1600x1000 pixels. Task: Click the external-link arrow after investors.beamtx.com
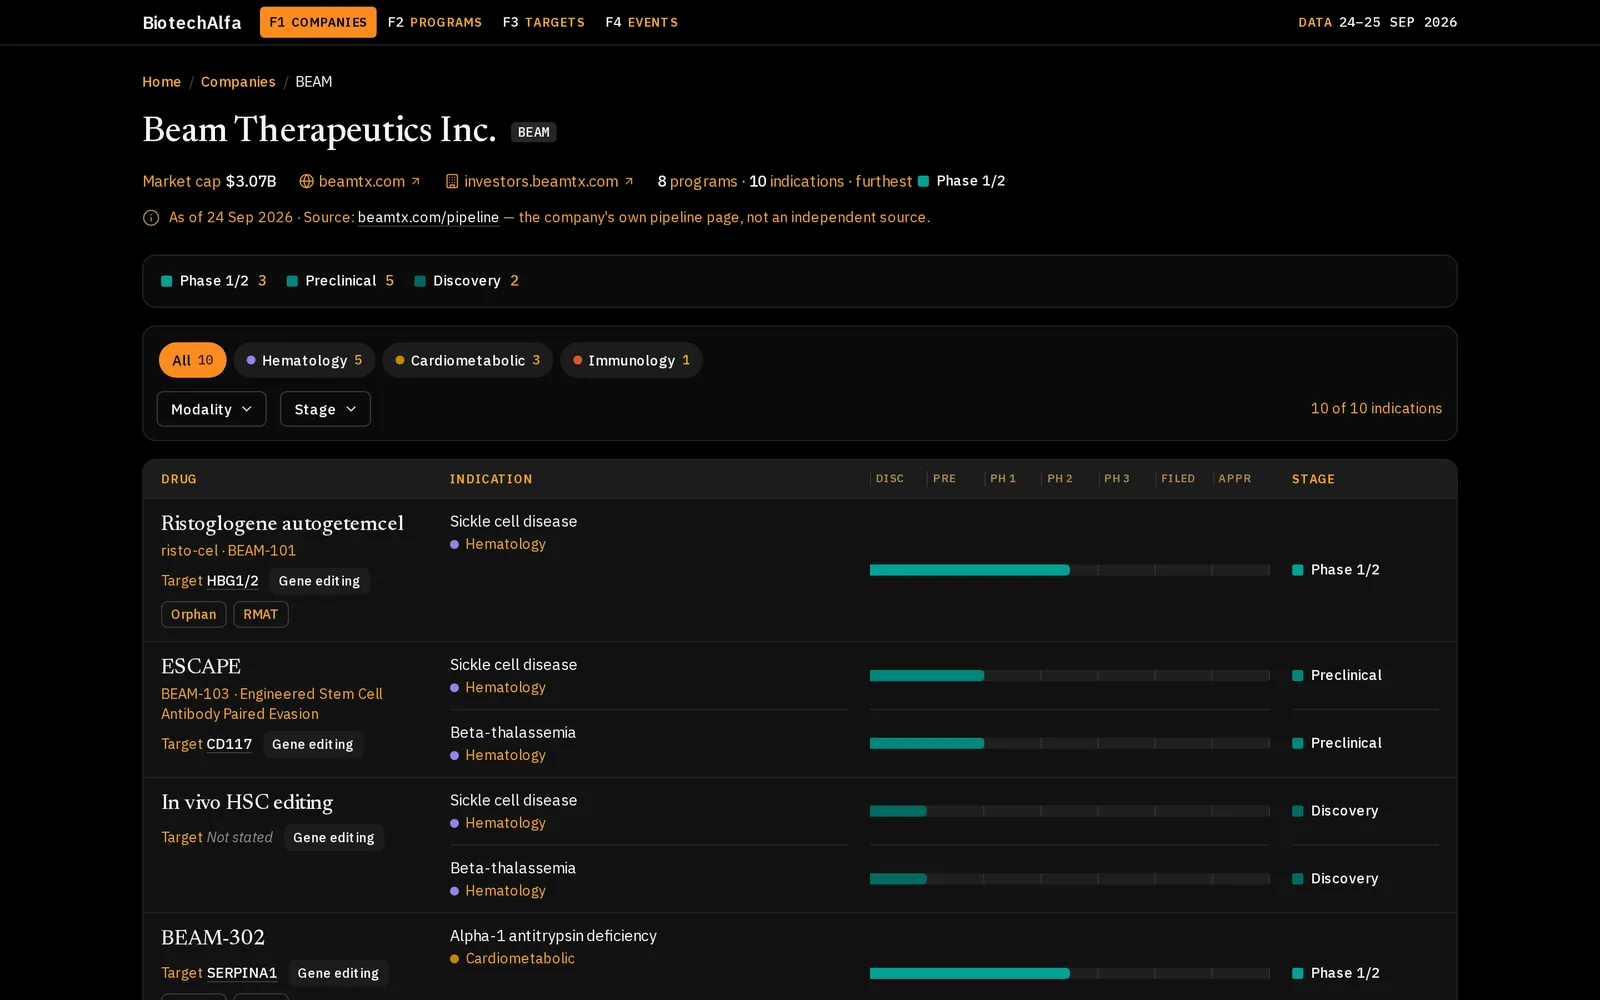tap(629, 181)
